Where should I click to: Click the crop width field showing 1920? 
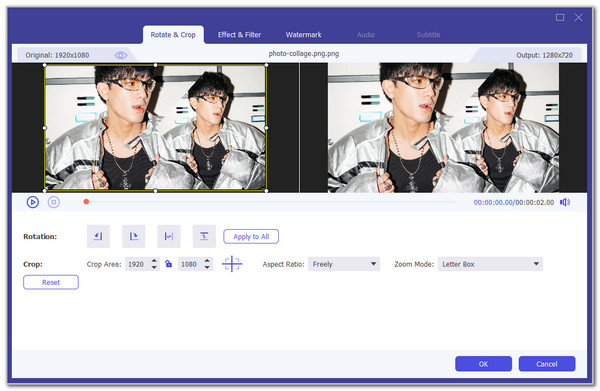[137, 264]
